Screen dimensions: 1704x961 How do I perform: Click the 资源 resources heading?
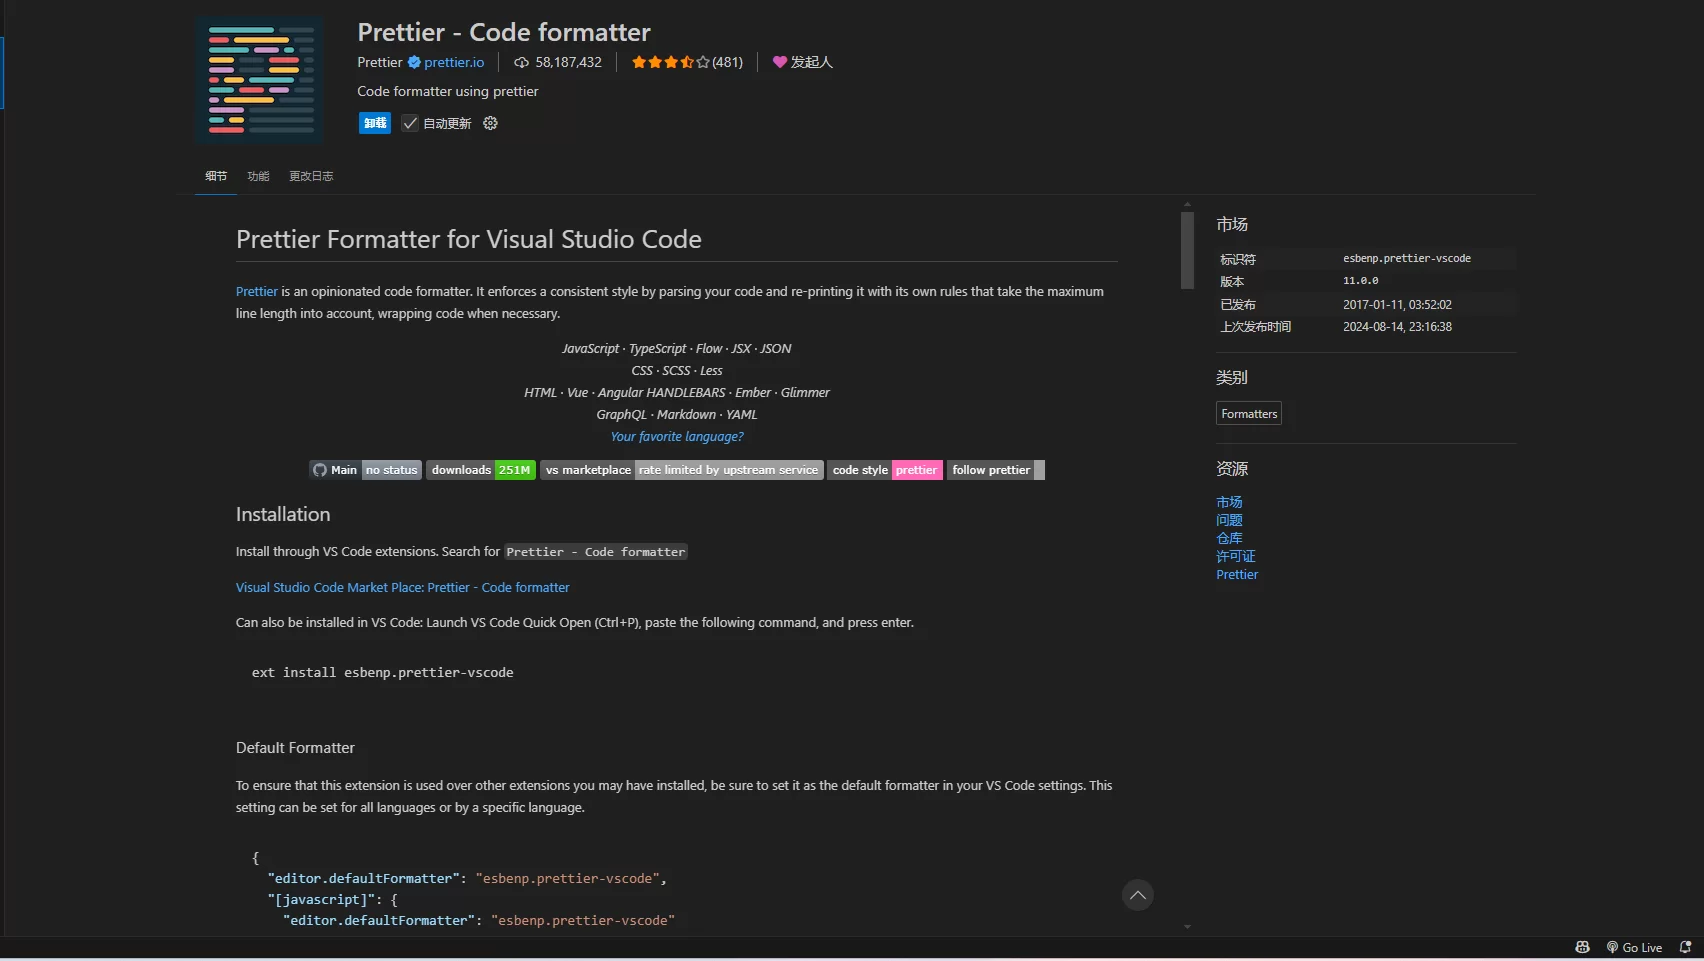point(1232,469)
